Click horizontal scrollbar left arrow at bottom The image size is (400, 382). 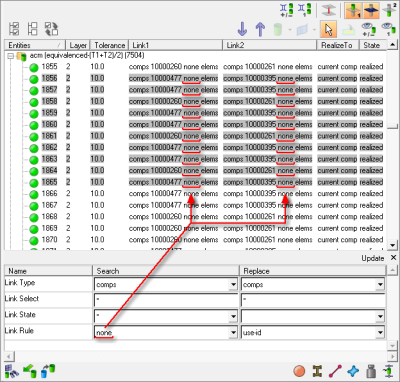coord(9,357)
